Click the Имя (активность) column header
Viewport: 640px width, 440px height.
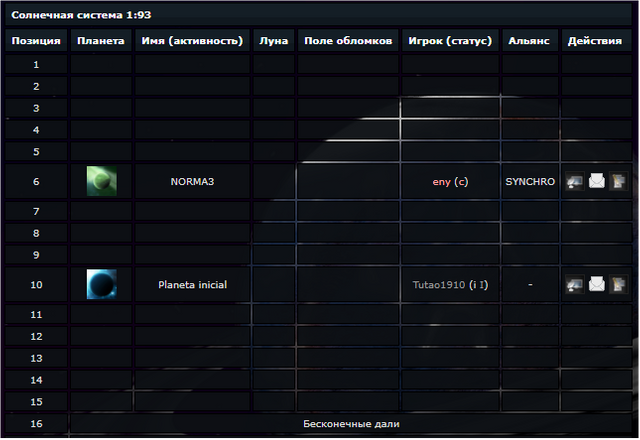(x=192, y=41)
